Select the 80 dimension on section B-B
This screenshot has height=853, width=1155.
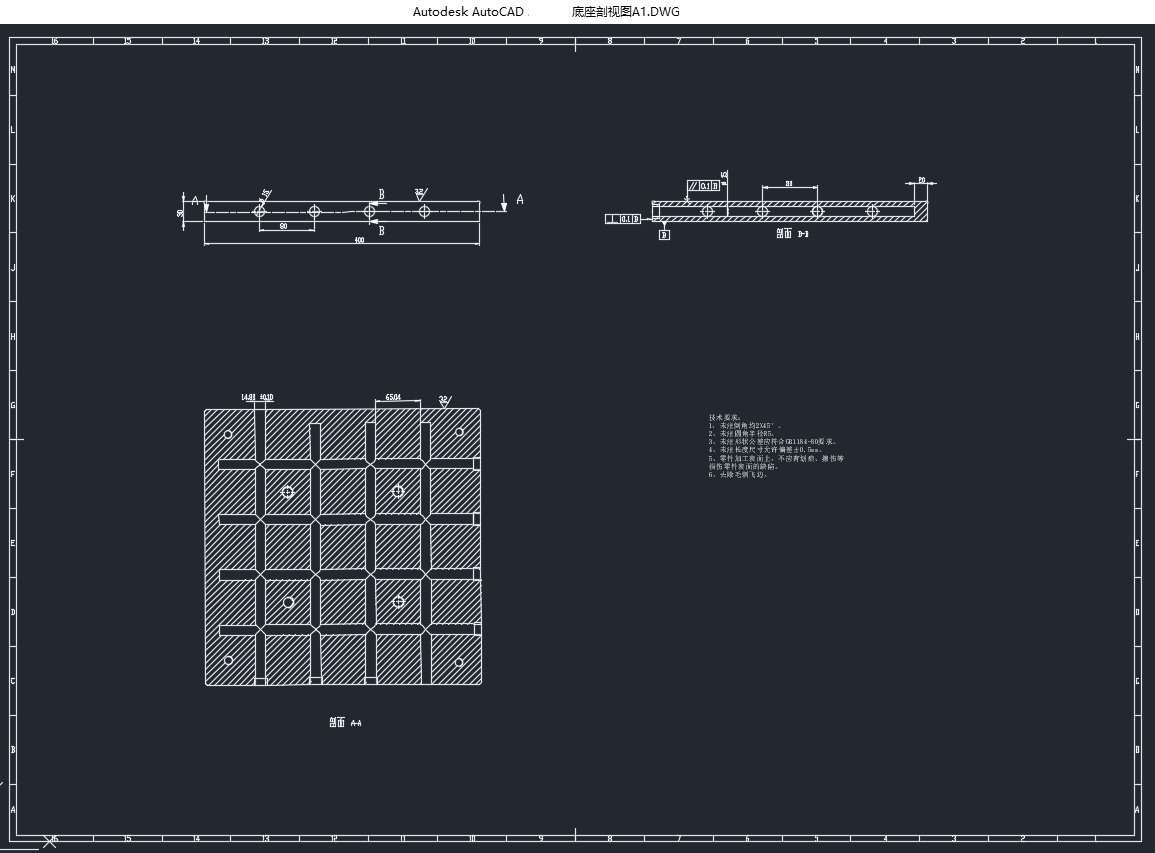point(789,184)
